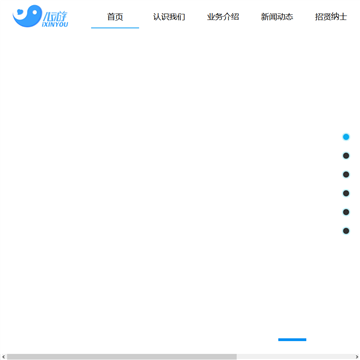The height and width of the screenshot is (360, 360).
Task: Jump to the fourth section dot
Action: pyautogui.click(x=346, y=193)
